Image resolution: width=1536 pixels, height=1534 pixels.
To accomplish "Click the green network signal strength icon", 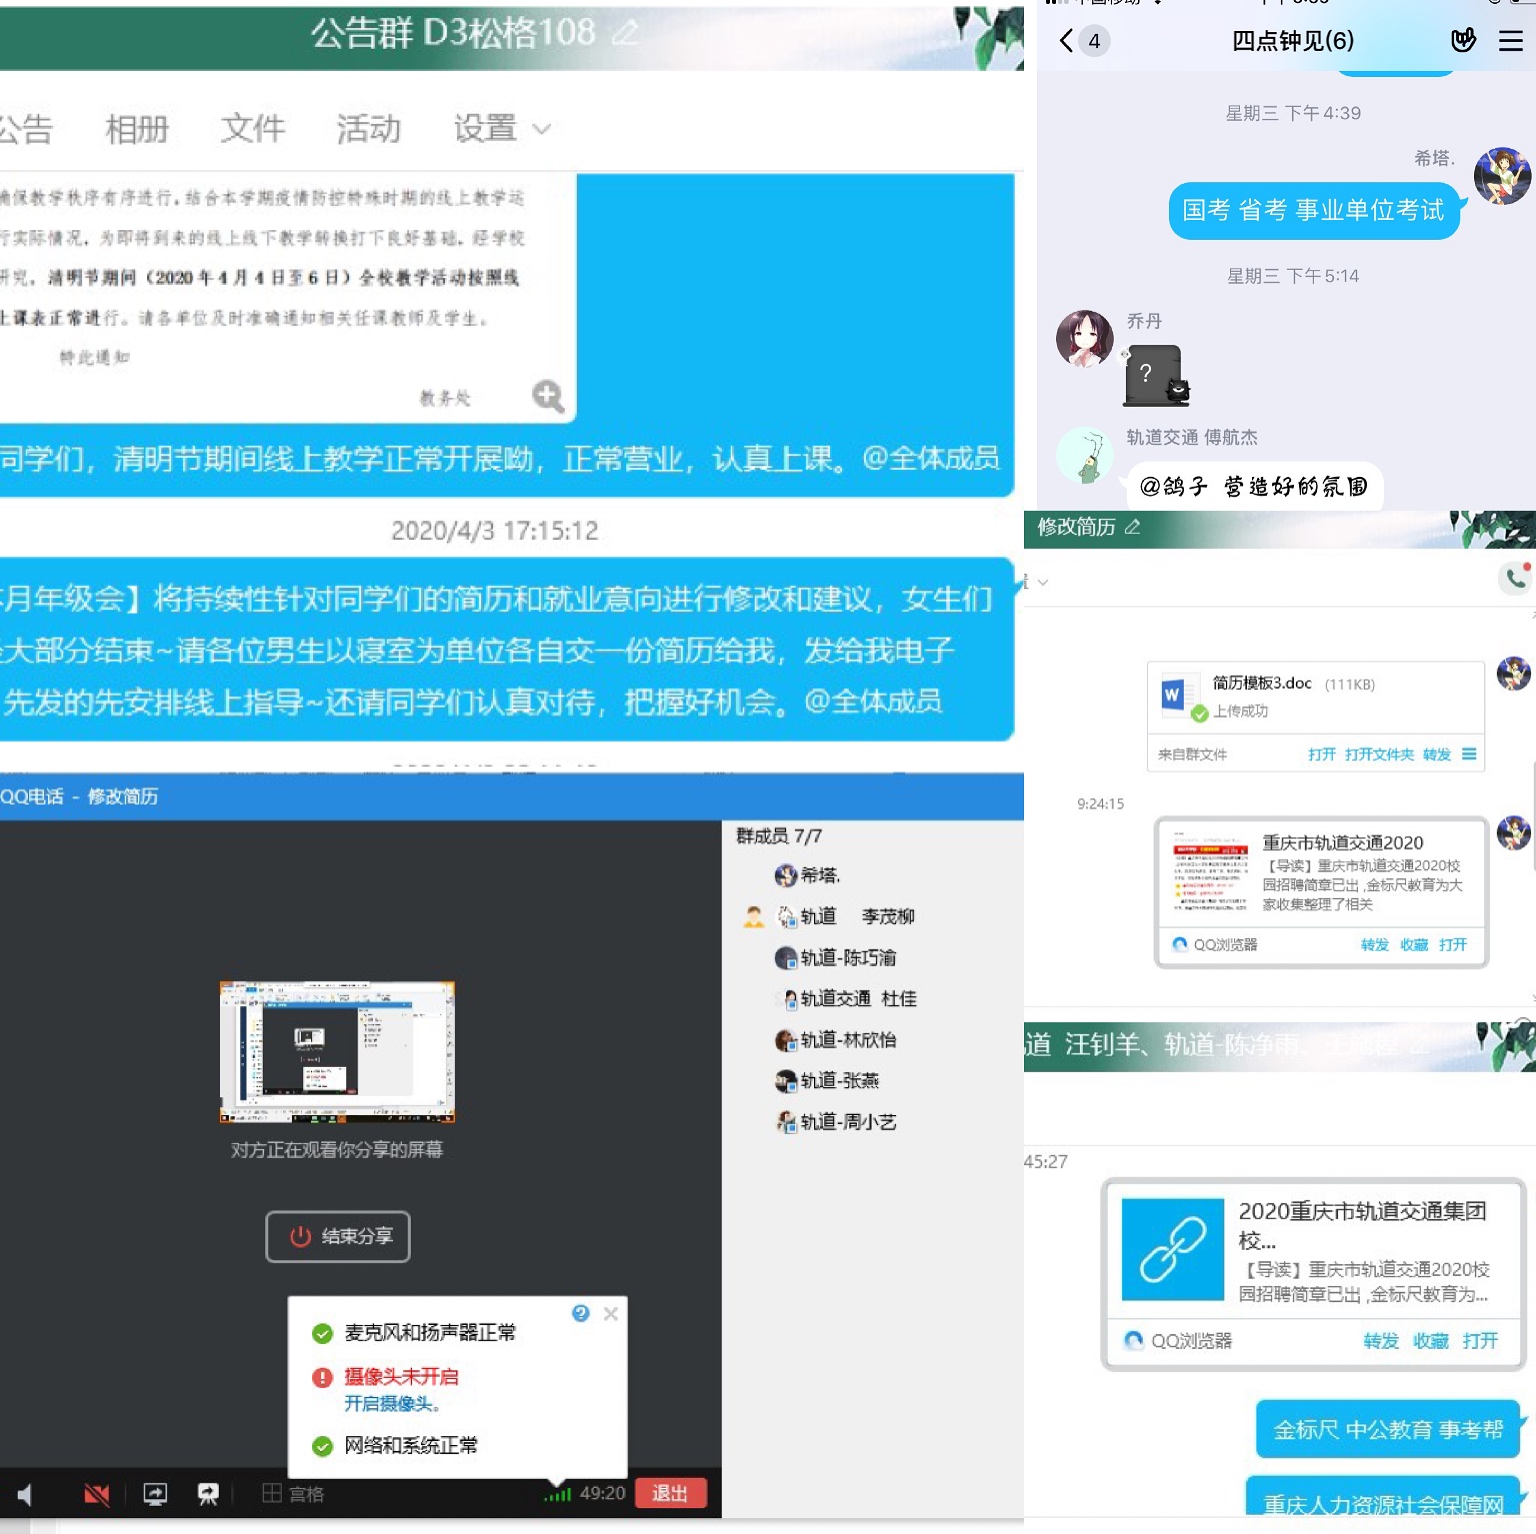I will [x=557, y=1494].
